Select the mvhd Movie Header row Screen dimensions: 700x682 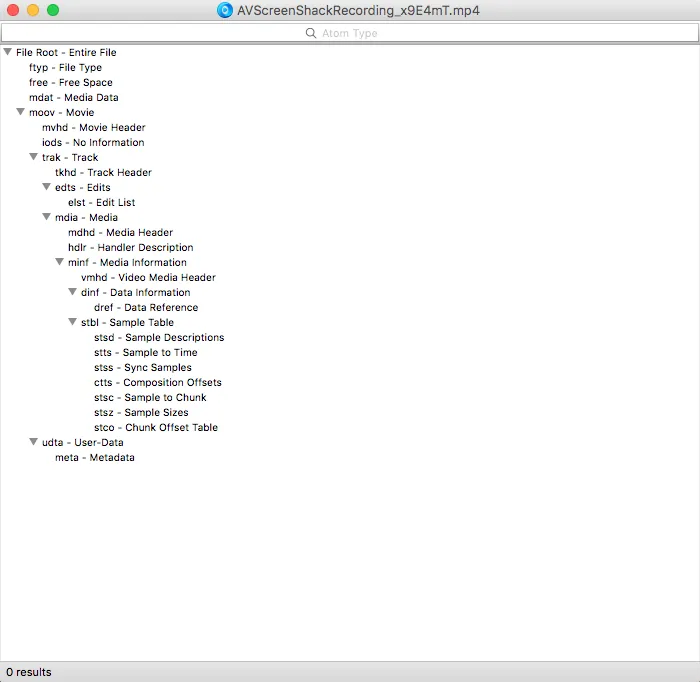pos(93,127)
